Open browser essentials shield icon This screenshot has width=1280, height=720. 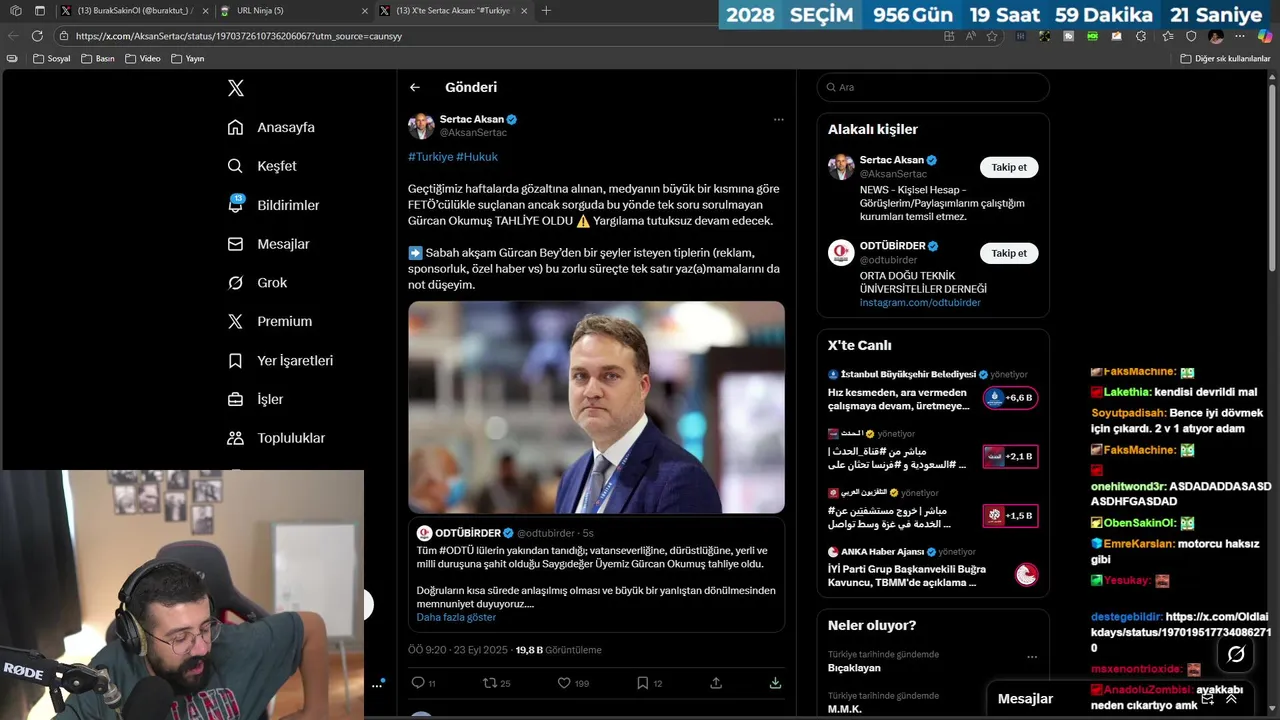(x=1191, y=36)
